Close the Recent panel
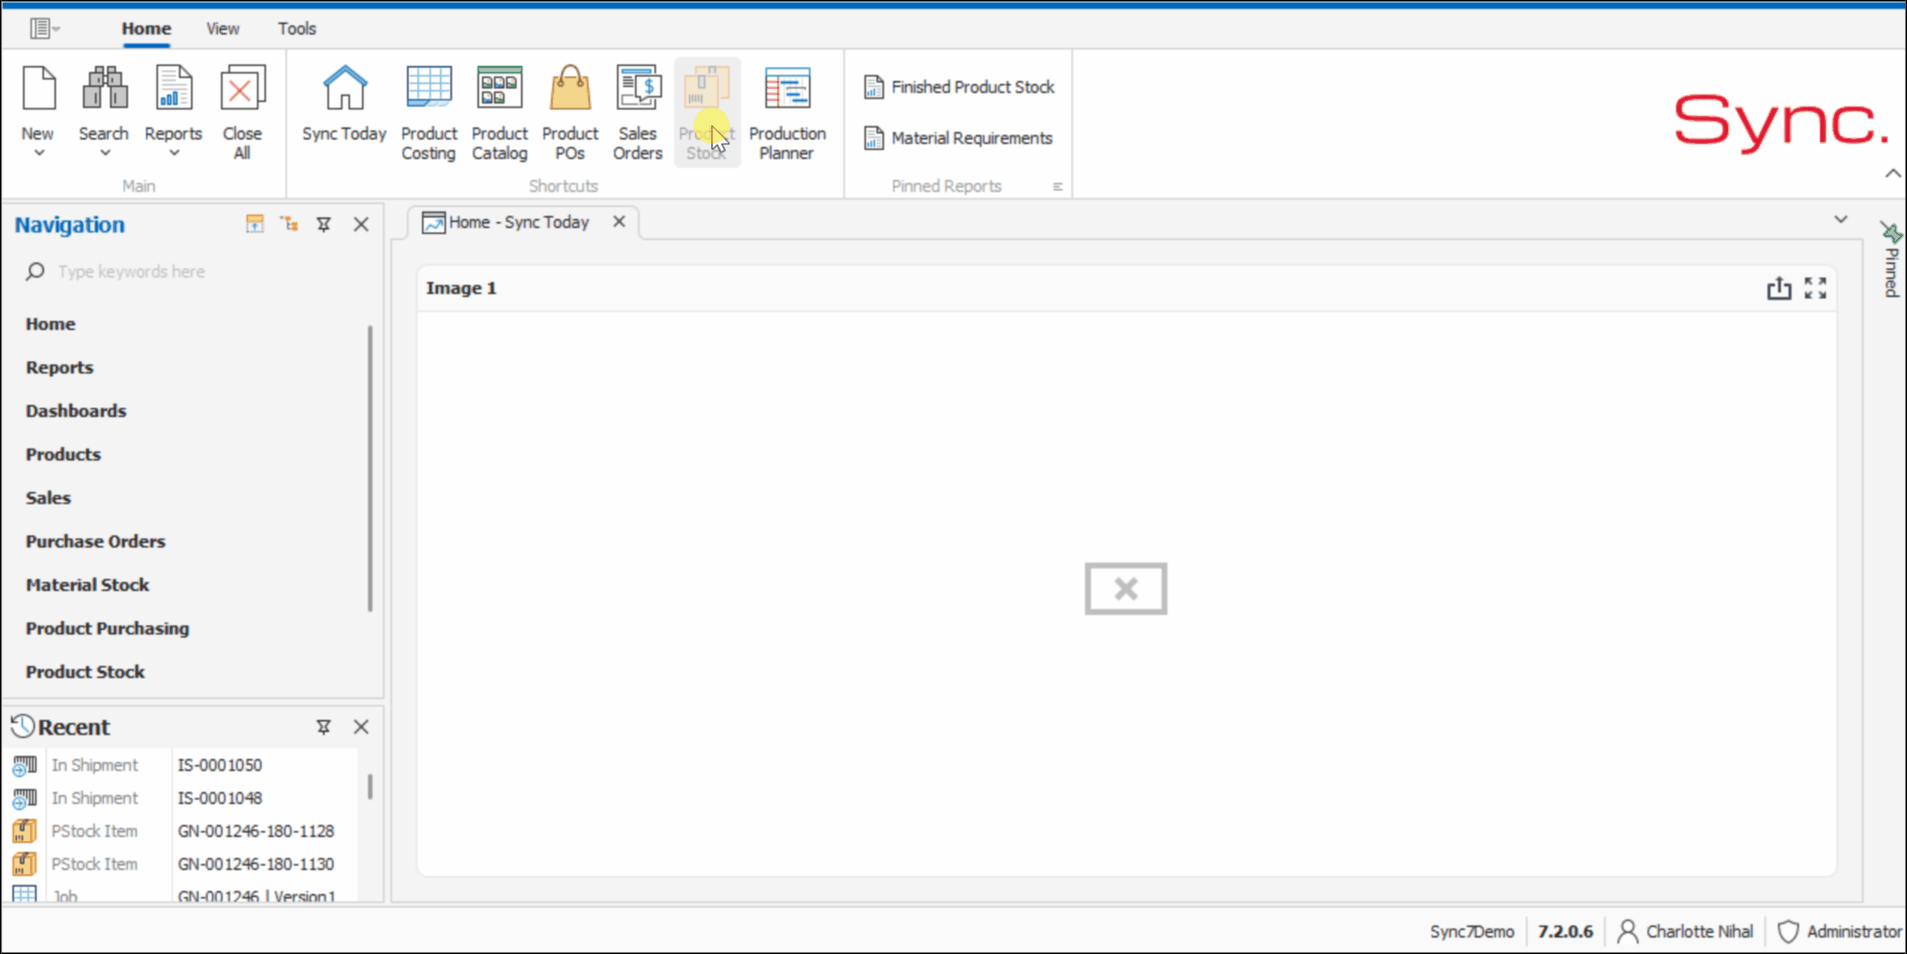 point(361,727)
